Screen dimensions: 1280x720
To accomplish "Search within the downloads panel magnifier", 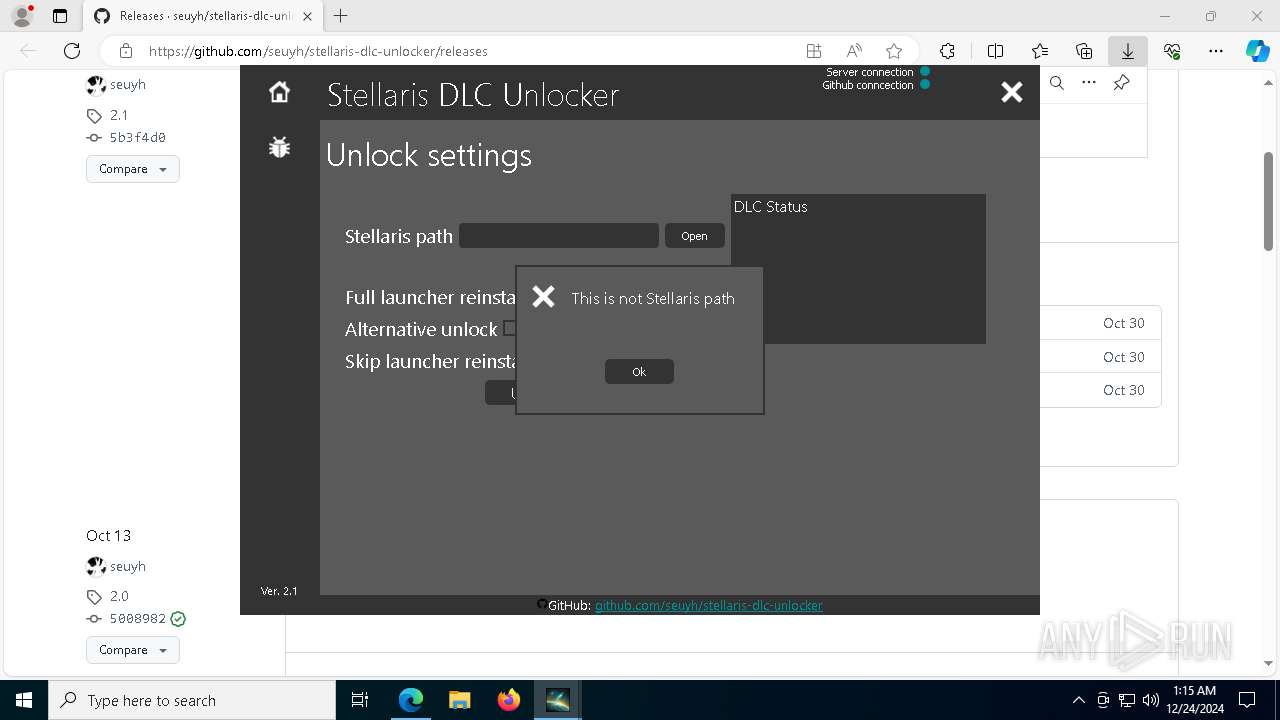I will (x=1057, y=83).
